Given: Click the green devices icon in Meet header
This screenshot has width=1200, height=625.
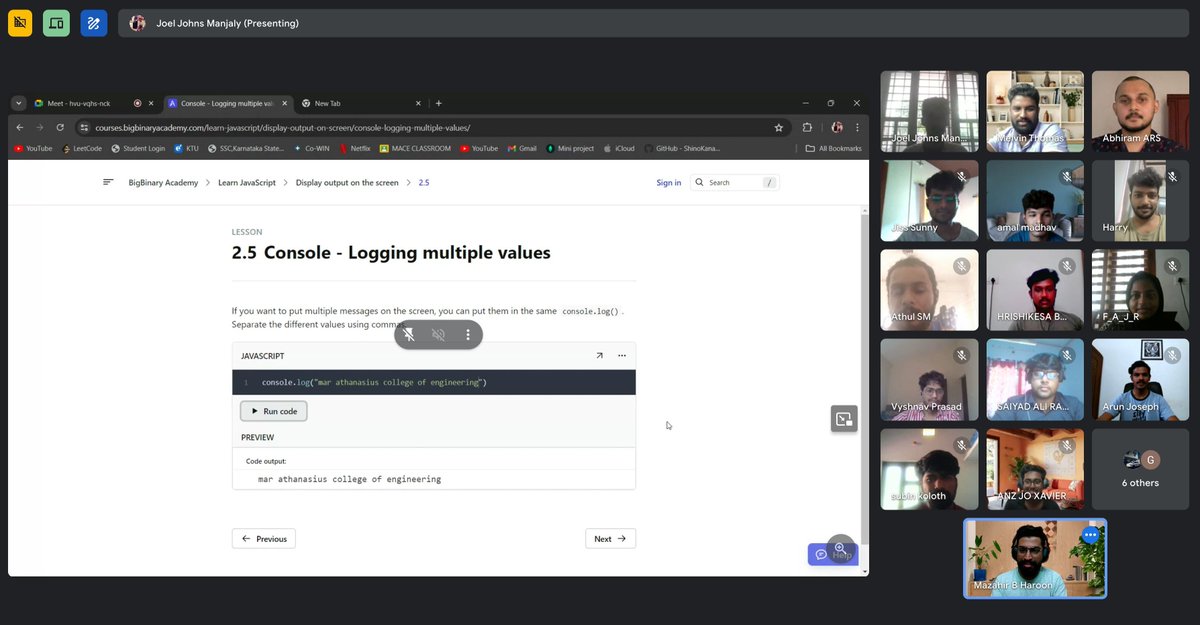Looking at the screenshot, I should 56,23.
